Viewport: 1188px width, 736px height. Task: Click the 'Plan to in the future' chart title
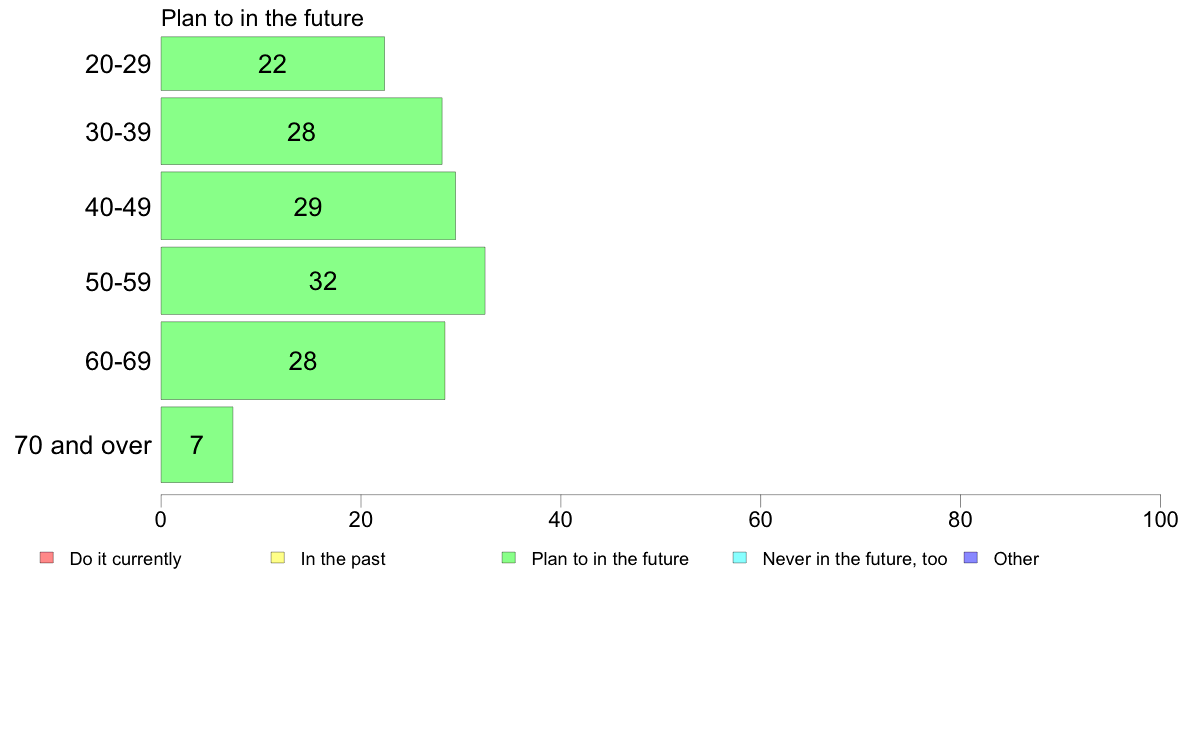tap(262, 18)
